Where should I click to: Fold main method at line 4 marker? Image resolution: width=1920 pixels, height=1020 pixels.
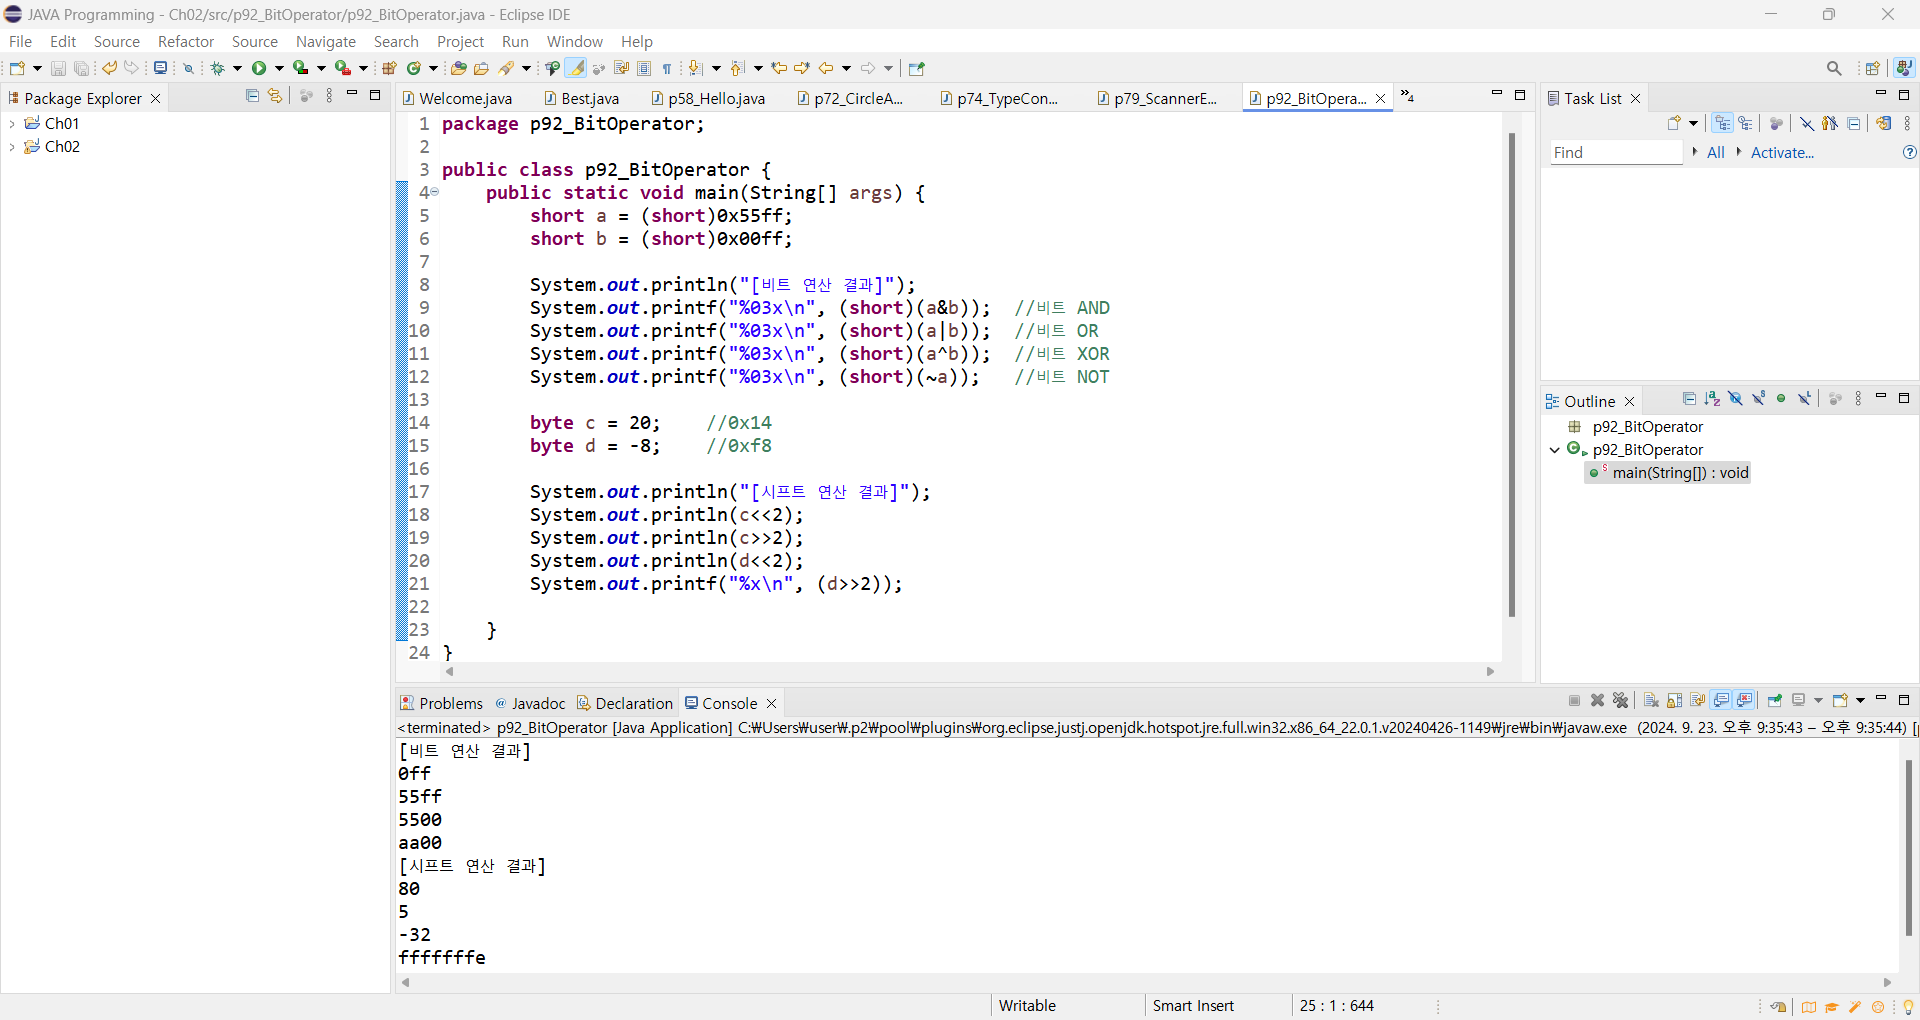click(434, 192)
